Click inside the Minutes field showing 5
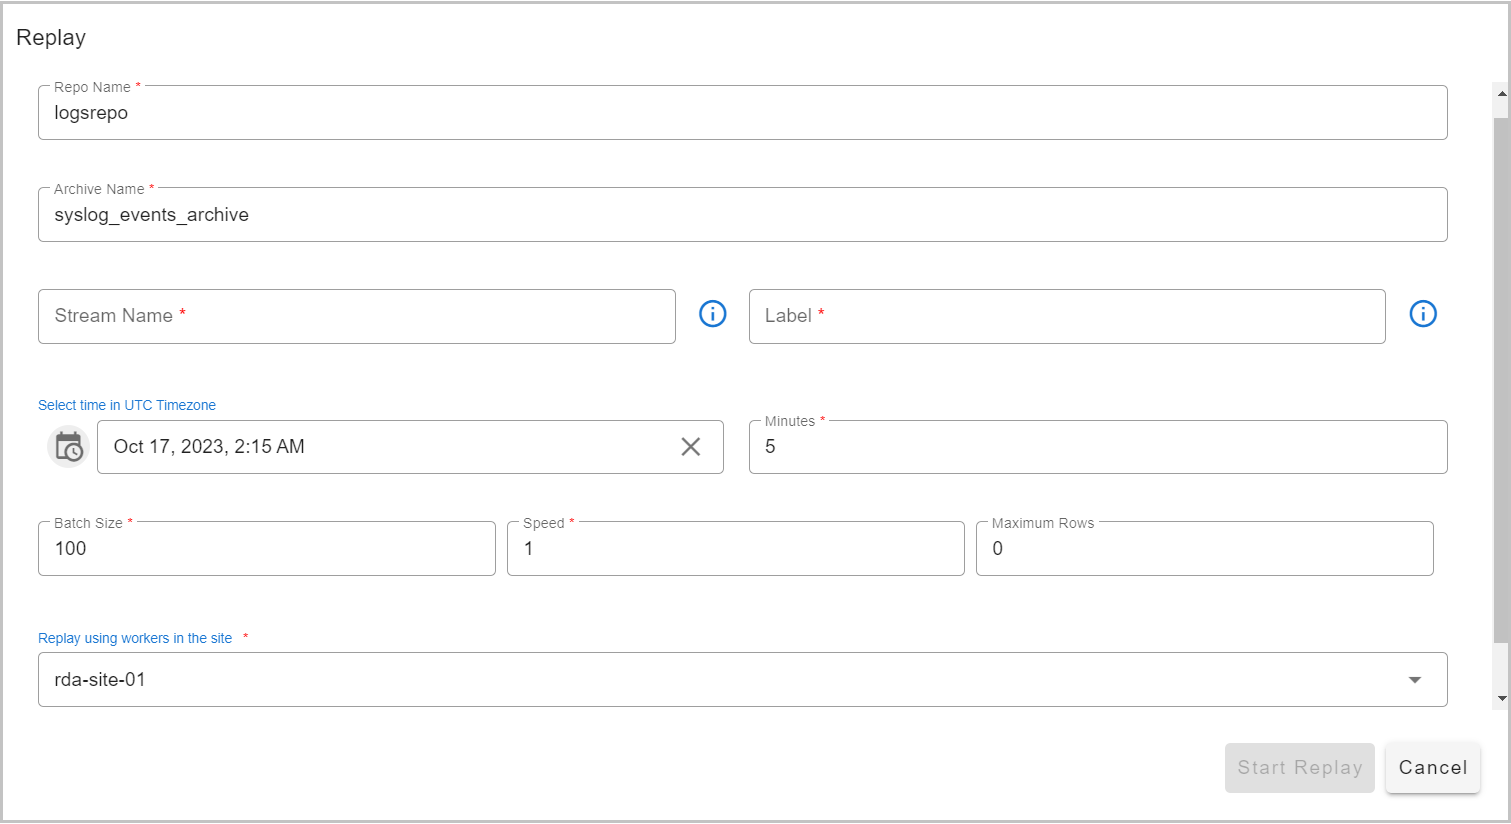Image resolution: width=1511 pixels, height=824 pixels. [x=1098, y=447]
